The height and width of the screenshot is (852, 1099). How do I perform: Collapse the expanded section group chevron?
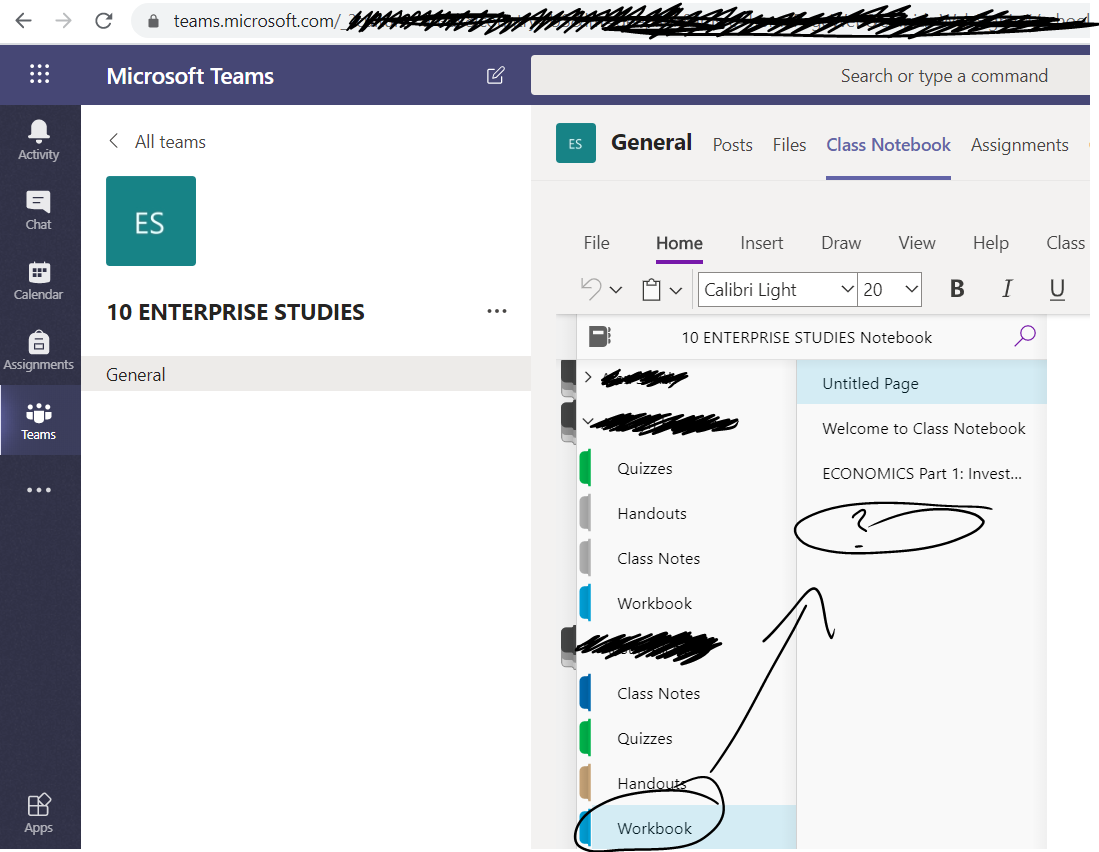[588, 421]
